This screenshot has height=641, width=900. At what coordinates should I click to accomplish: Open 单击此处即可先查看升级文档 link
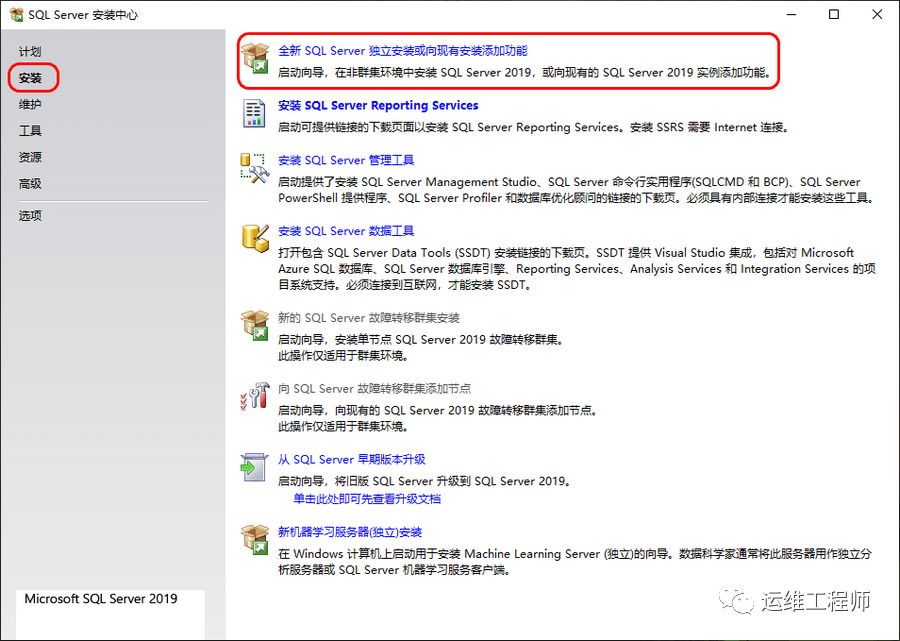pos(367,499)
